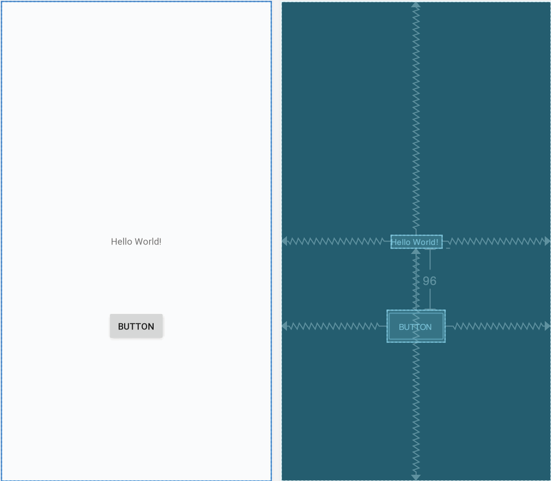Click the right arrowhead of BUTTON's horizontal constraint
This screenshot has height=481, width=551.
[x=547, y=326]
